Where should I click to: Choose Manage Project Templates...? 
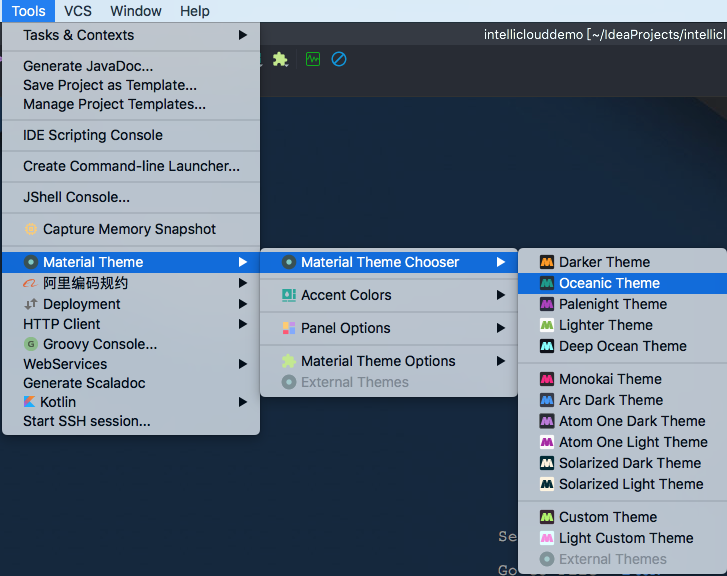115,104
